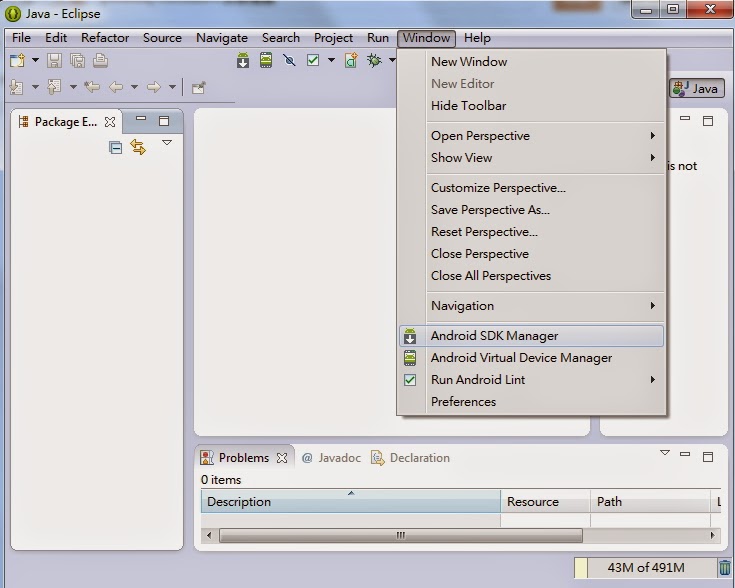Open the File menu

22,38
